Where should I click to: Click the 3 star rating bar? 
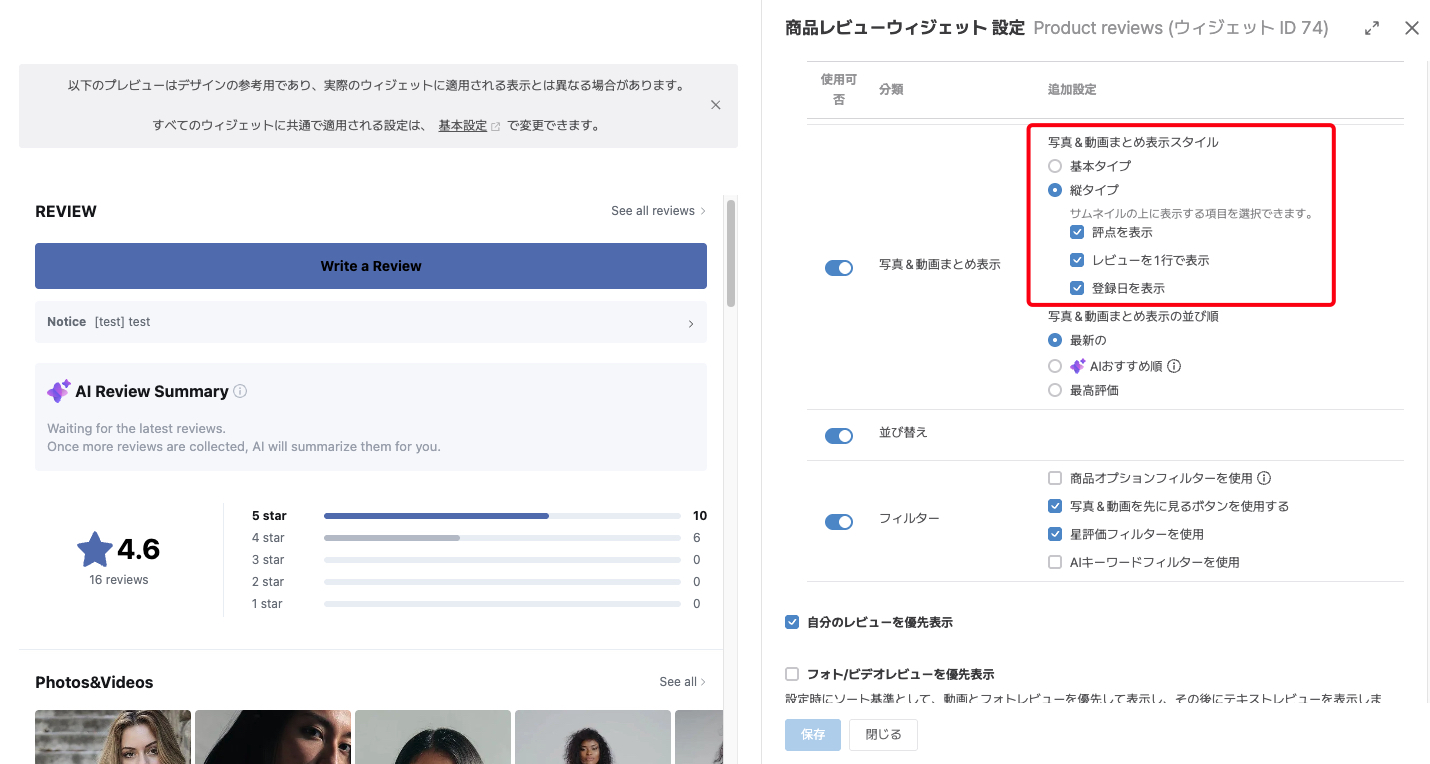point(502,560)
